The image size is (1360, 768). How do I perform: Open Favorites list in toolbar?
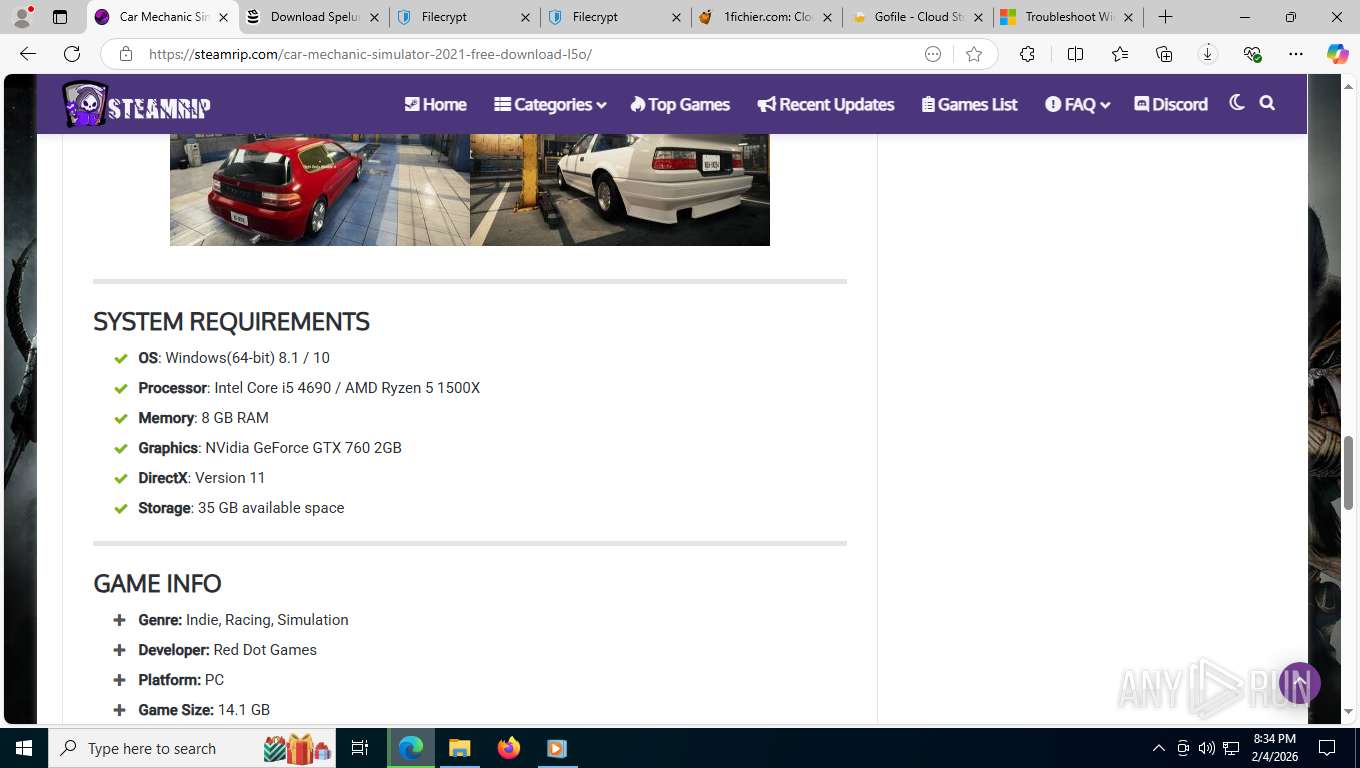[x=1120, y=54]
